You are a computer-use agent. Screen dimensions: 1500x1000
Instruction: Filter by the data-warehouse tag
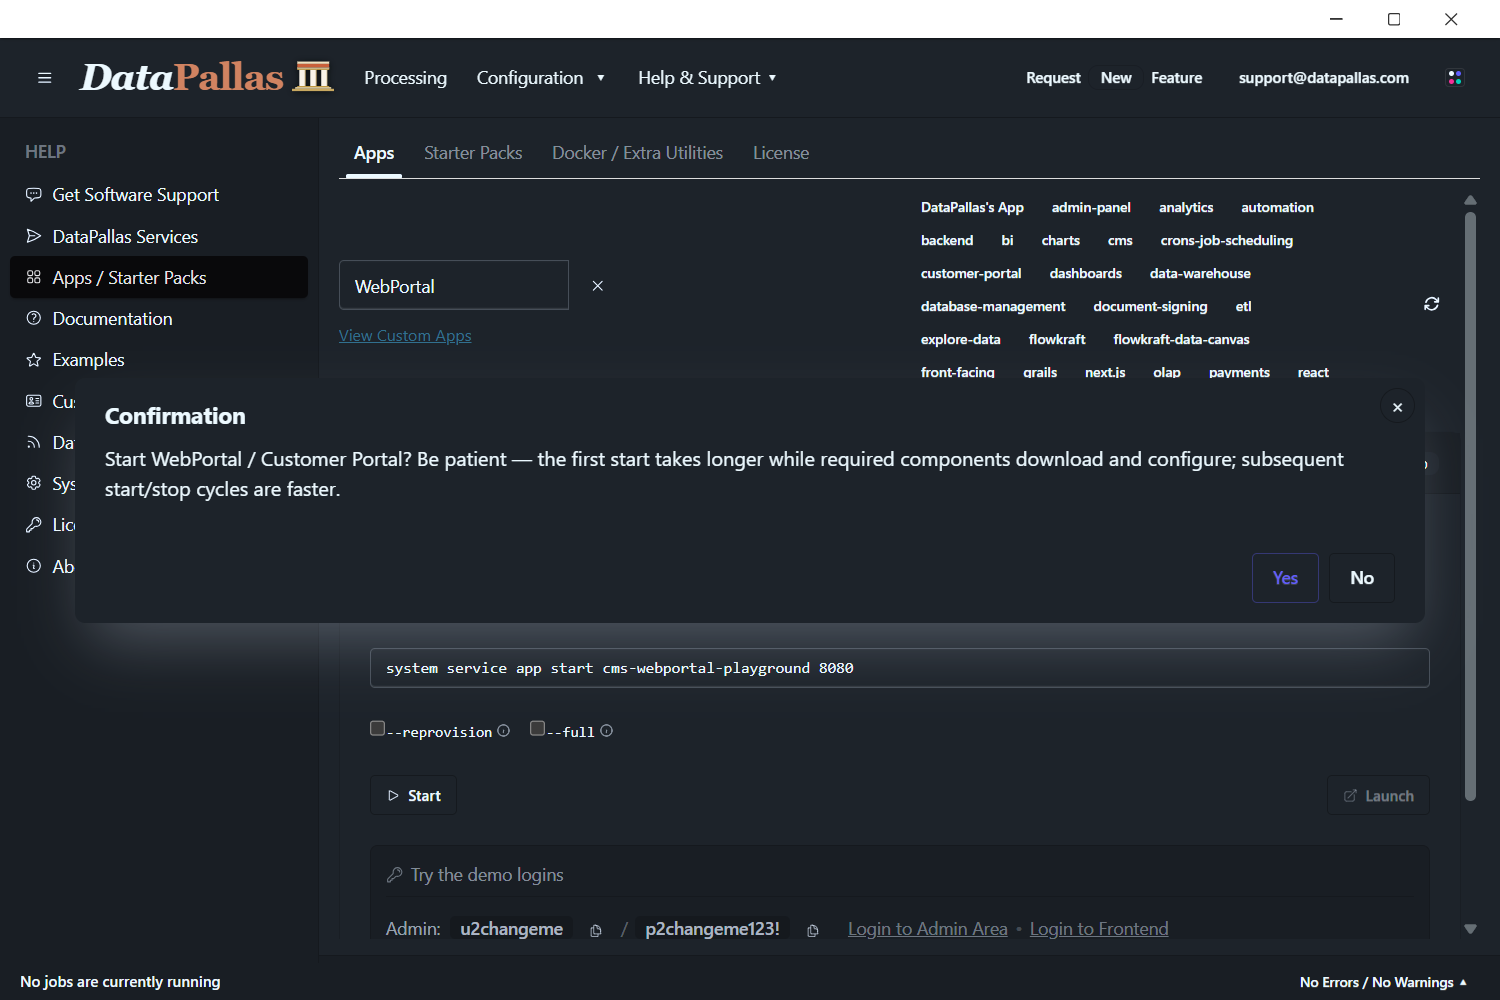(1200, 273)
